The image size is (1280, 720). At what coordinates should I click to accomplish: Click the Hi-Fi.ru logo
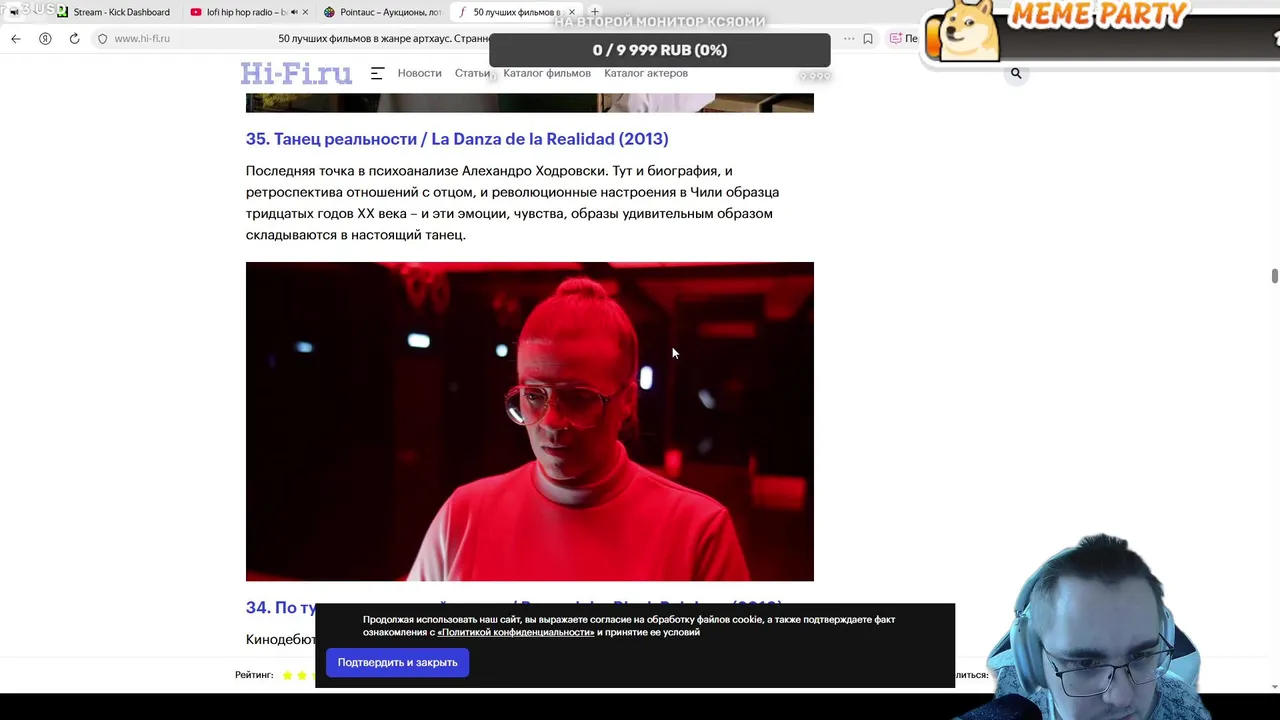tap(296, 73)
